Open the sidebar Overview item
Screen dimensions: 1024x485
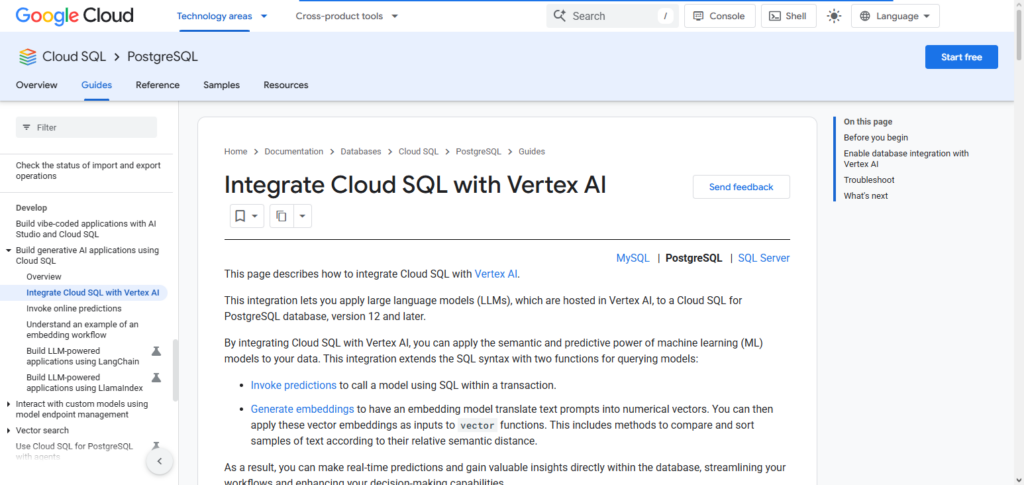[44, 277]
